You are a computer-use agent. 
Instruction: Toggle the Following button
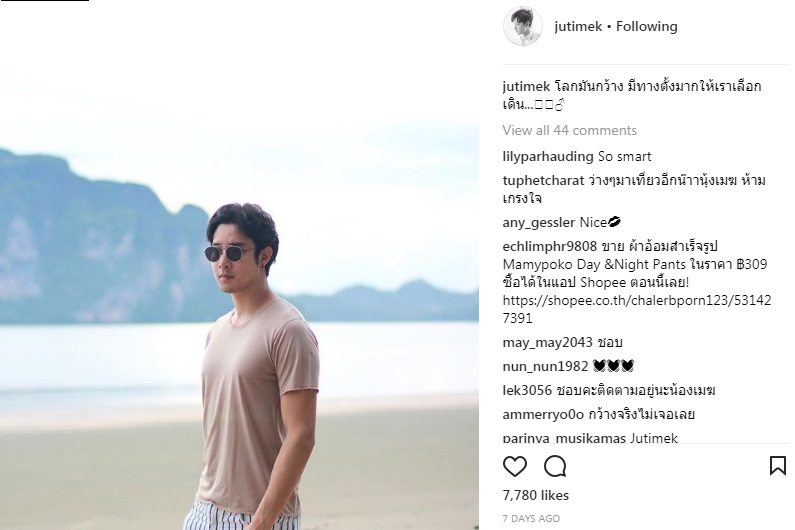[x=646, y=26]
